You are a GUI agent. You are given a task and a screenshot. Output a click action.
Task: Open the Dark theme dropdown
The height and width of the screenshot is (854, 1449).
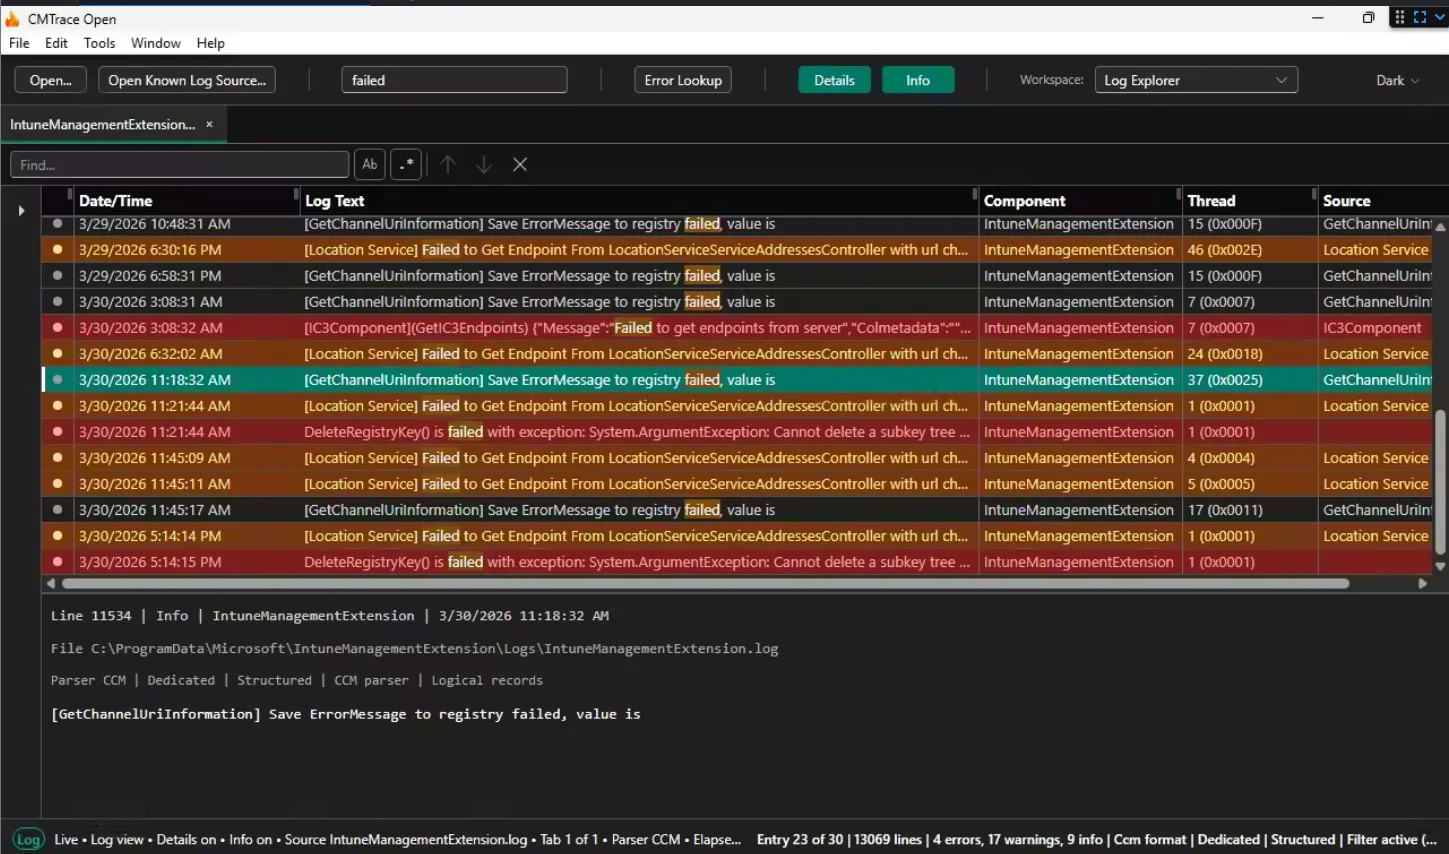coord(1397,79)
